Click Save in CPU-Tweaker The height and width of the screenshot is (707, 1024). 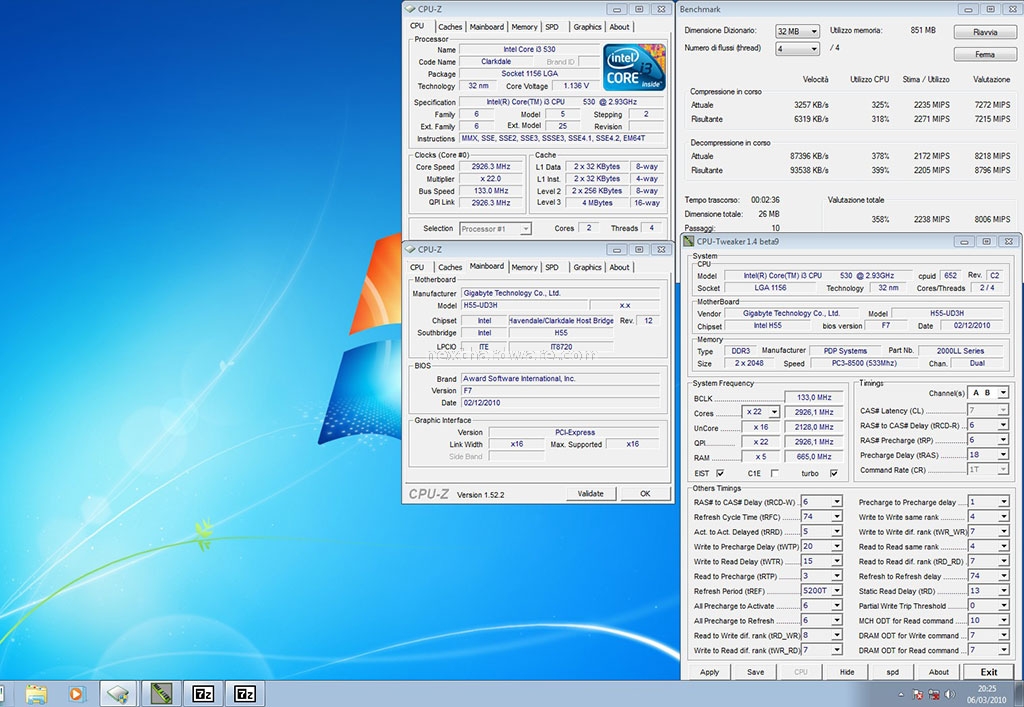[756, 672]
